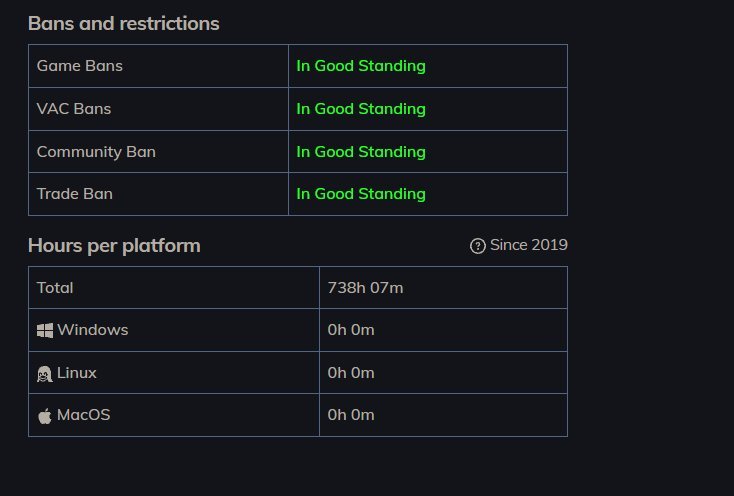Click the Since 2019 text
734x496 pixels.
coord(528,245)
